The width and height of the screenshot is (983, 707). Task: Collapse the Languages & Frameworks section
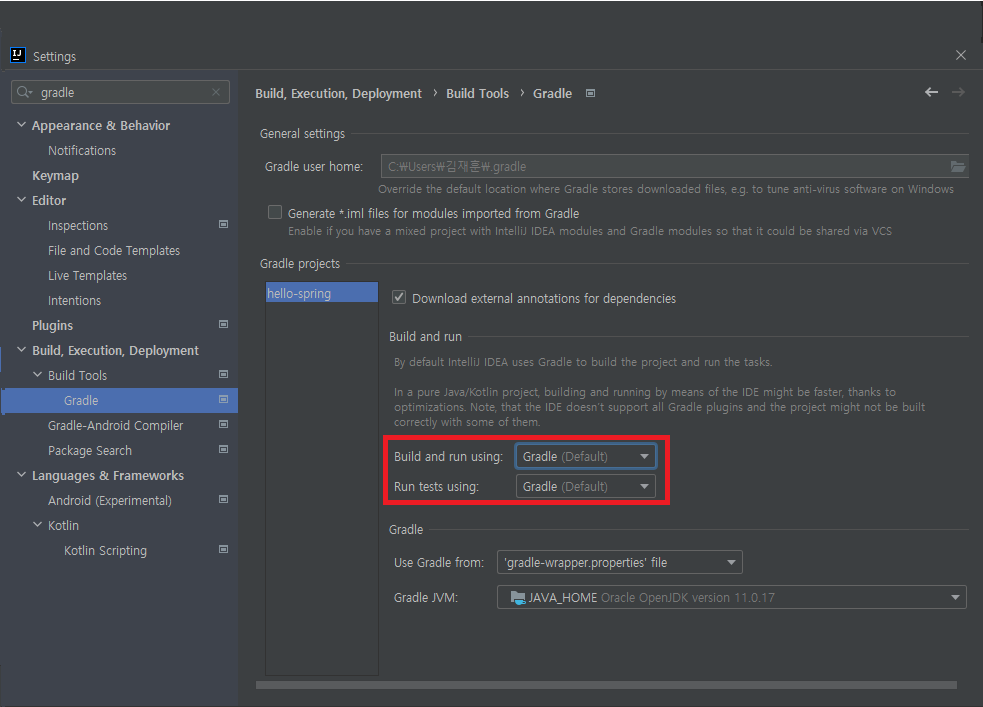[x=21, y=475]
